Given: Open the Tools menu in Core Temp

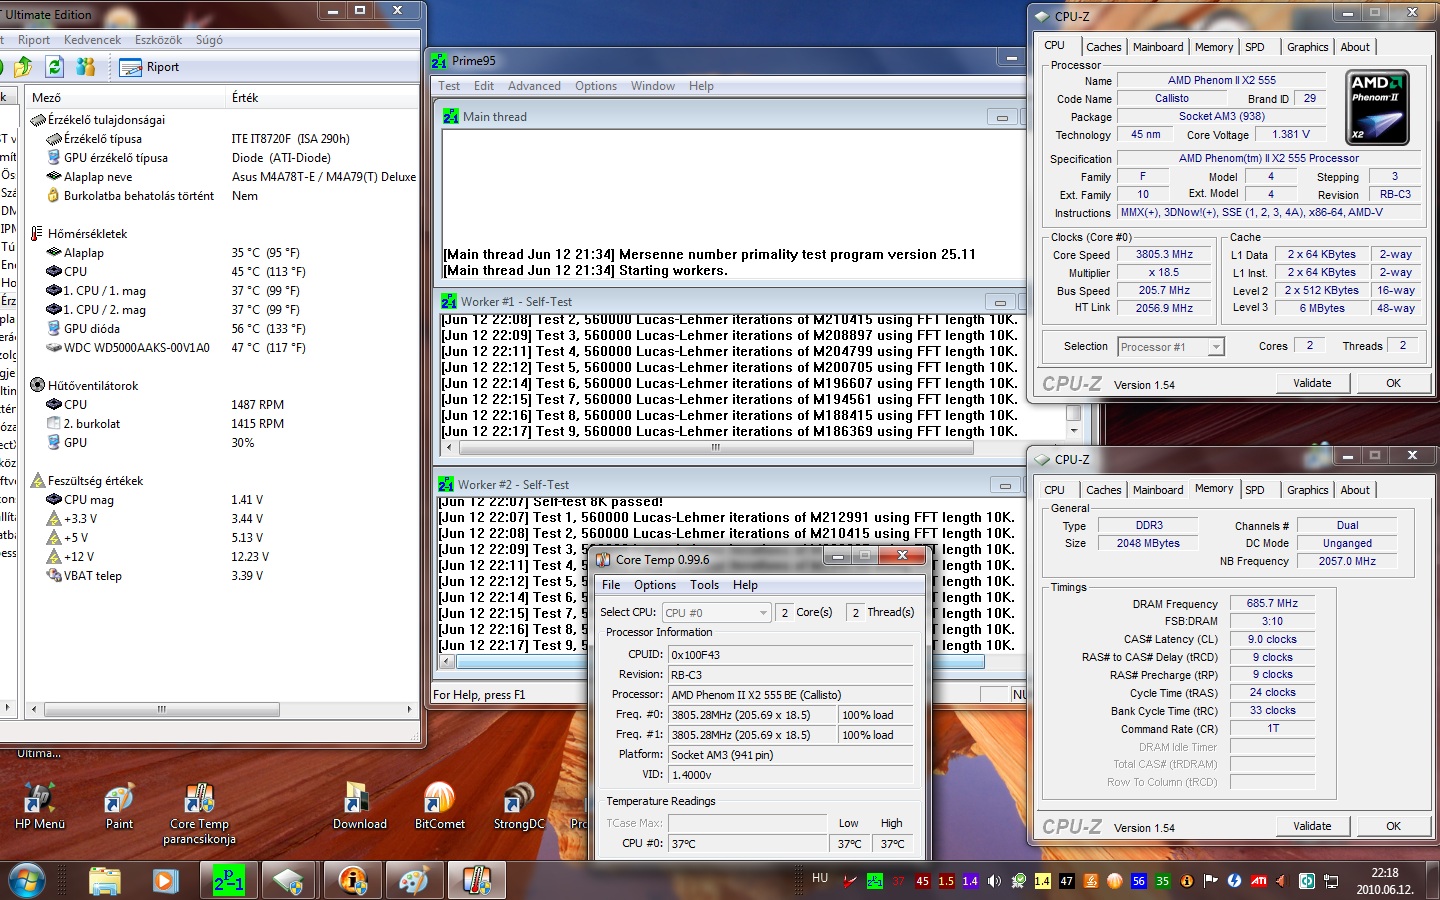Looking at the screenshot, I should tap(704, 585).
